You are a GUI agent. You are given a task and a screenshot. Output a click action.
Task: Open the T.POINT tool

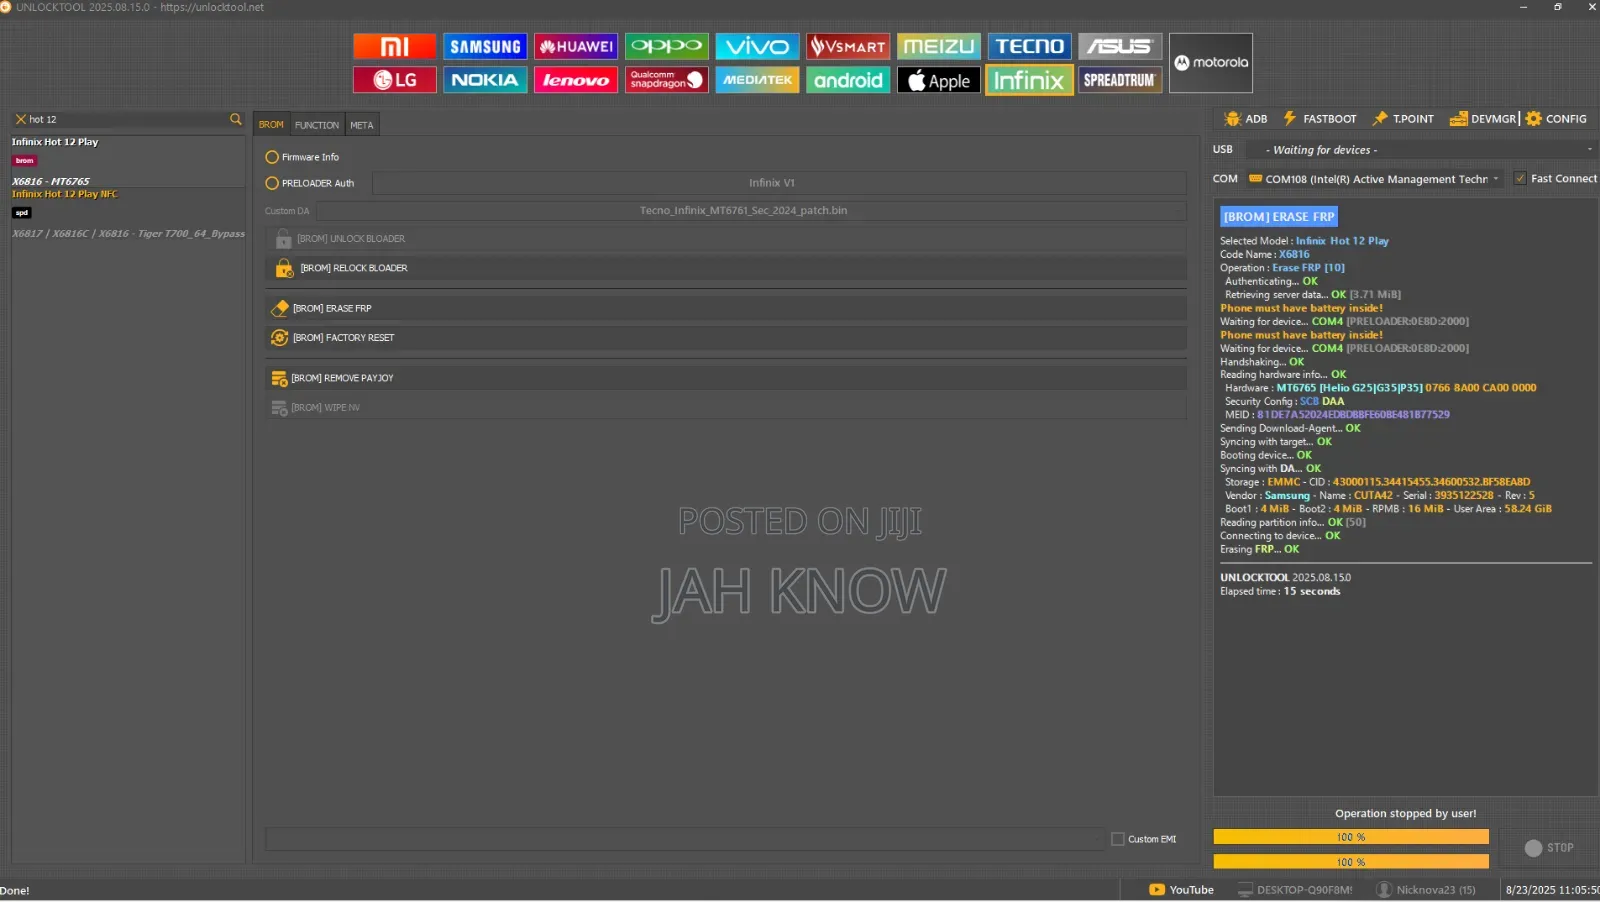(1403, 119)
